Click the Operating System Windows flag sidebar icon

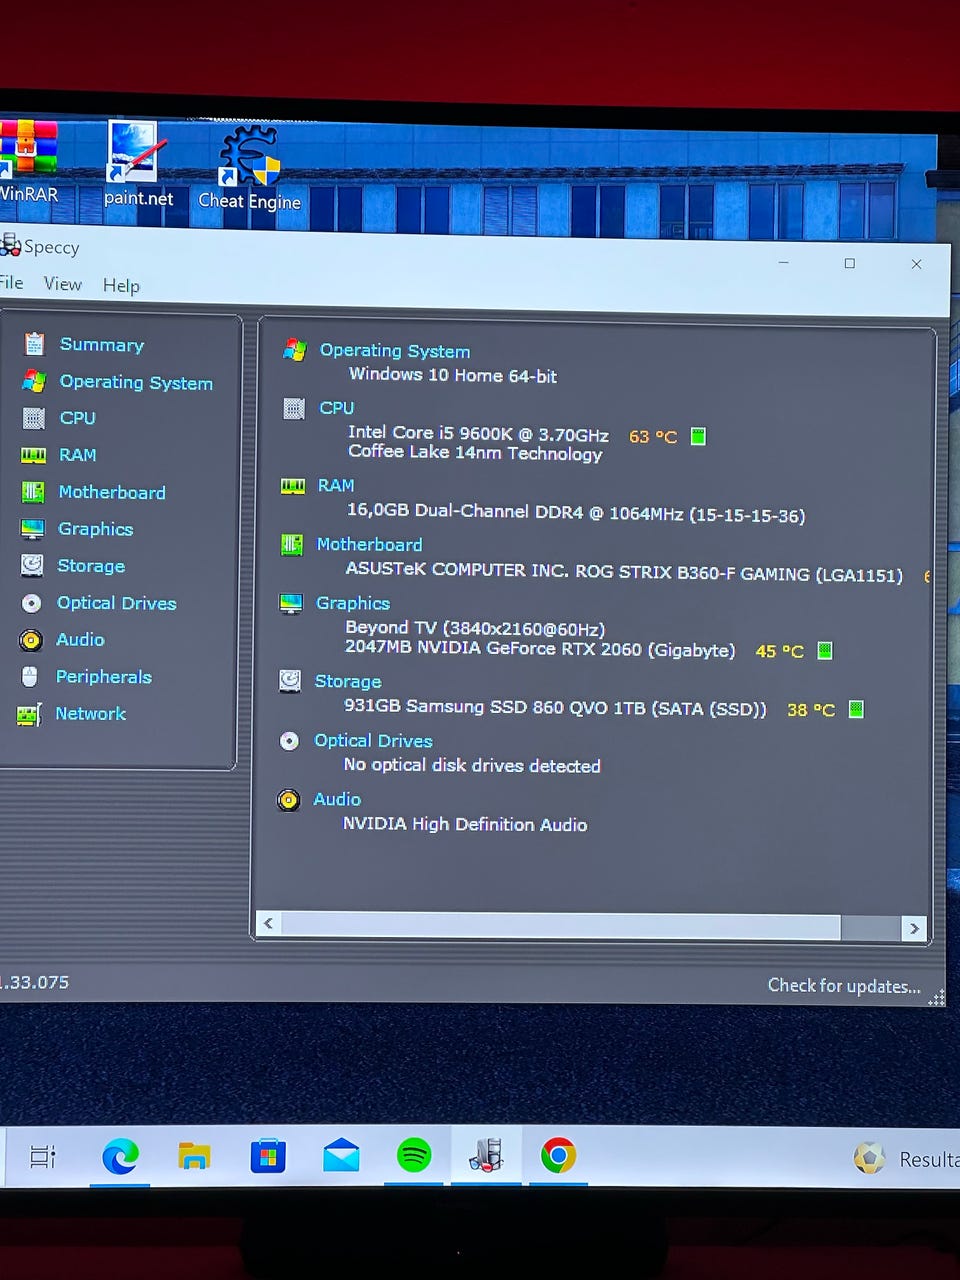point(34,381)
